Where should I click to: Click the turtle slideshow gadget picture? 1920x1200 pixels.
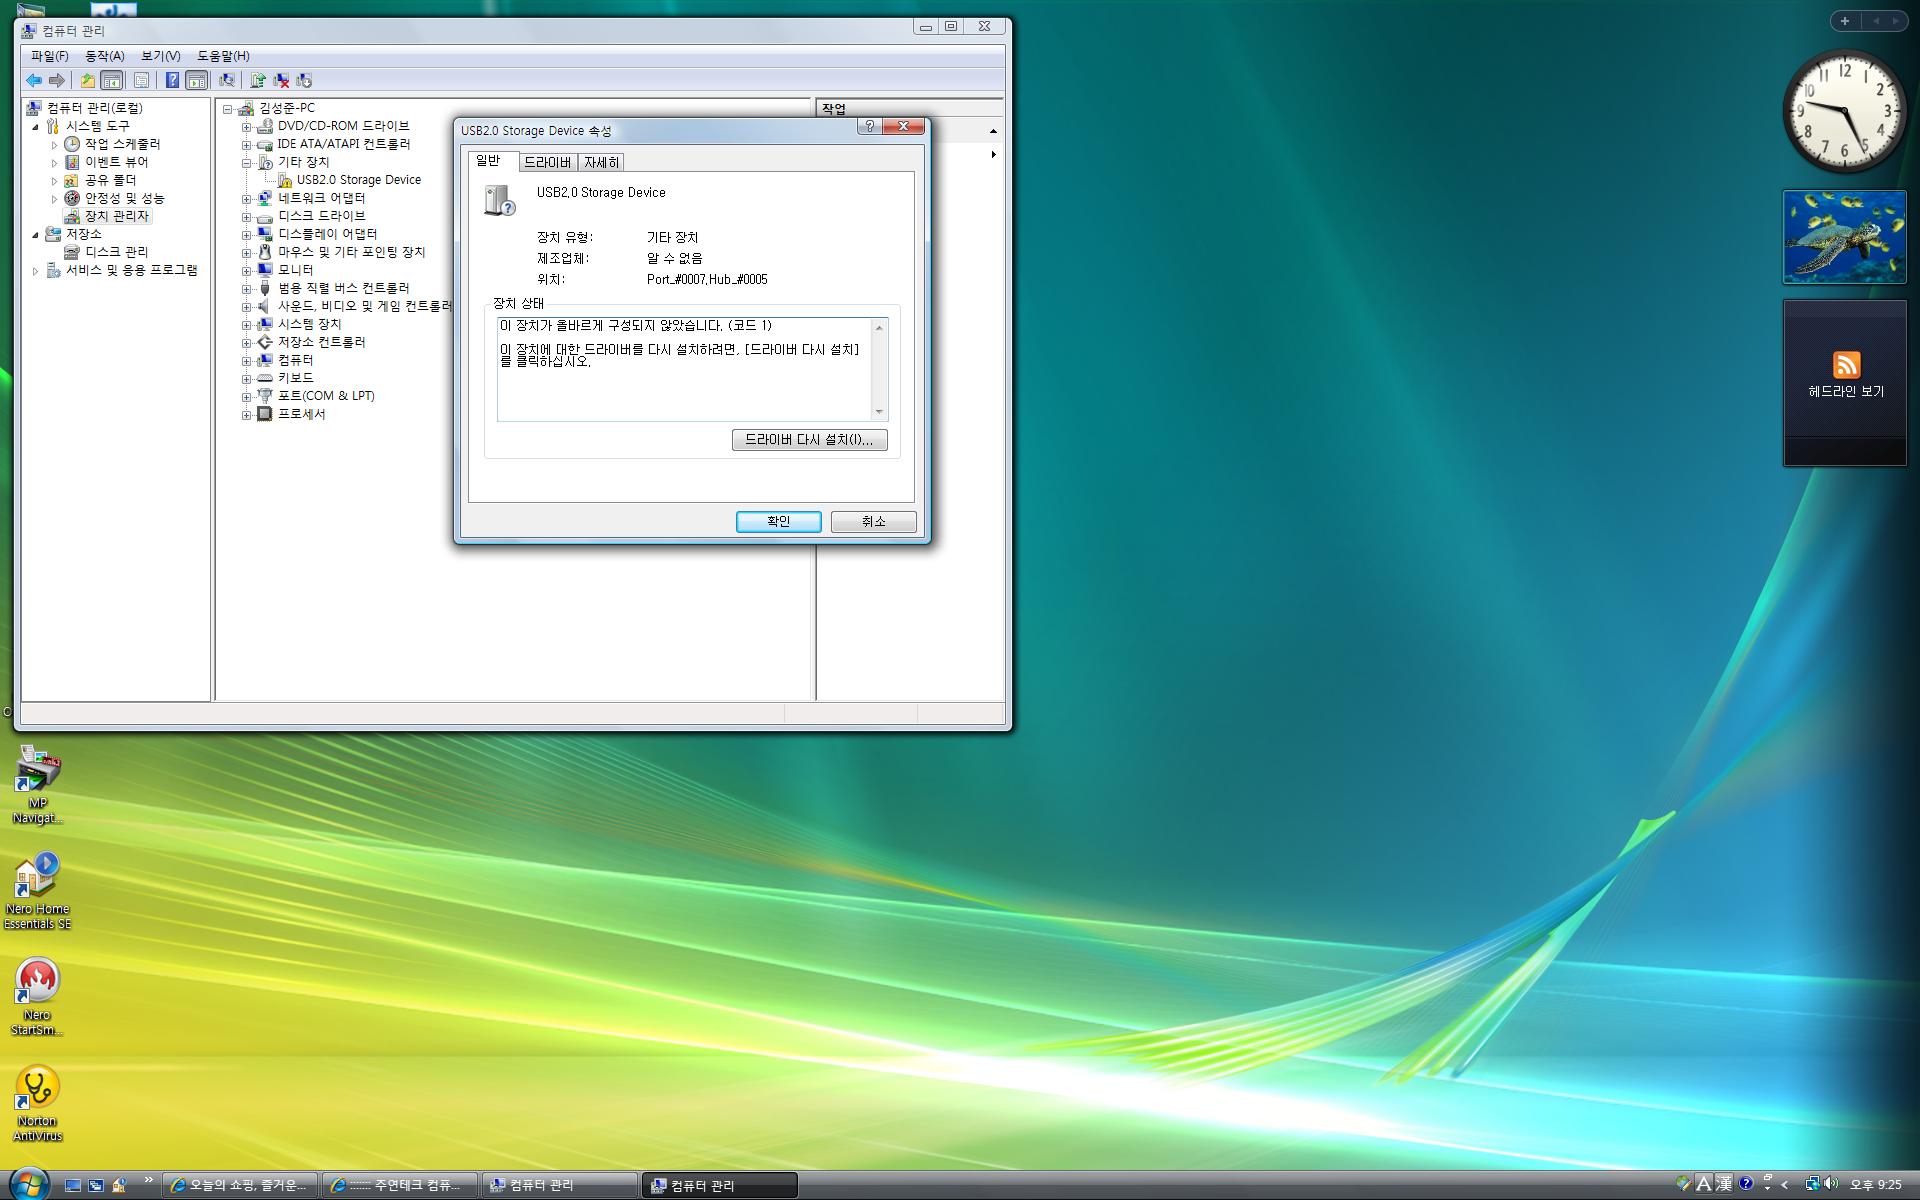tap(1845, 237)
